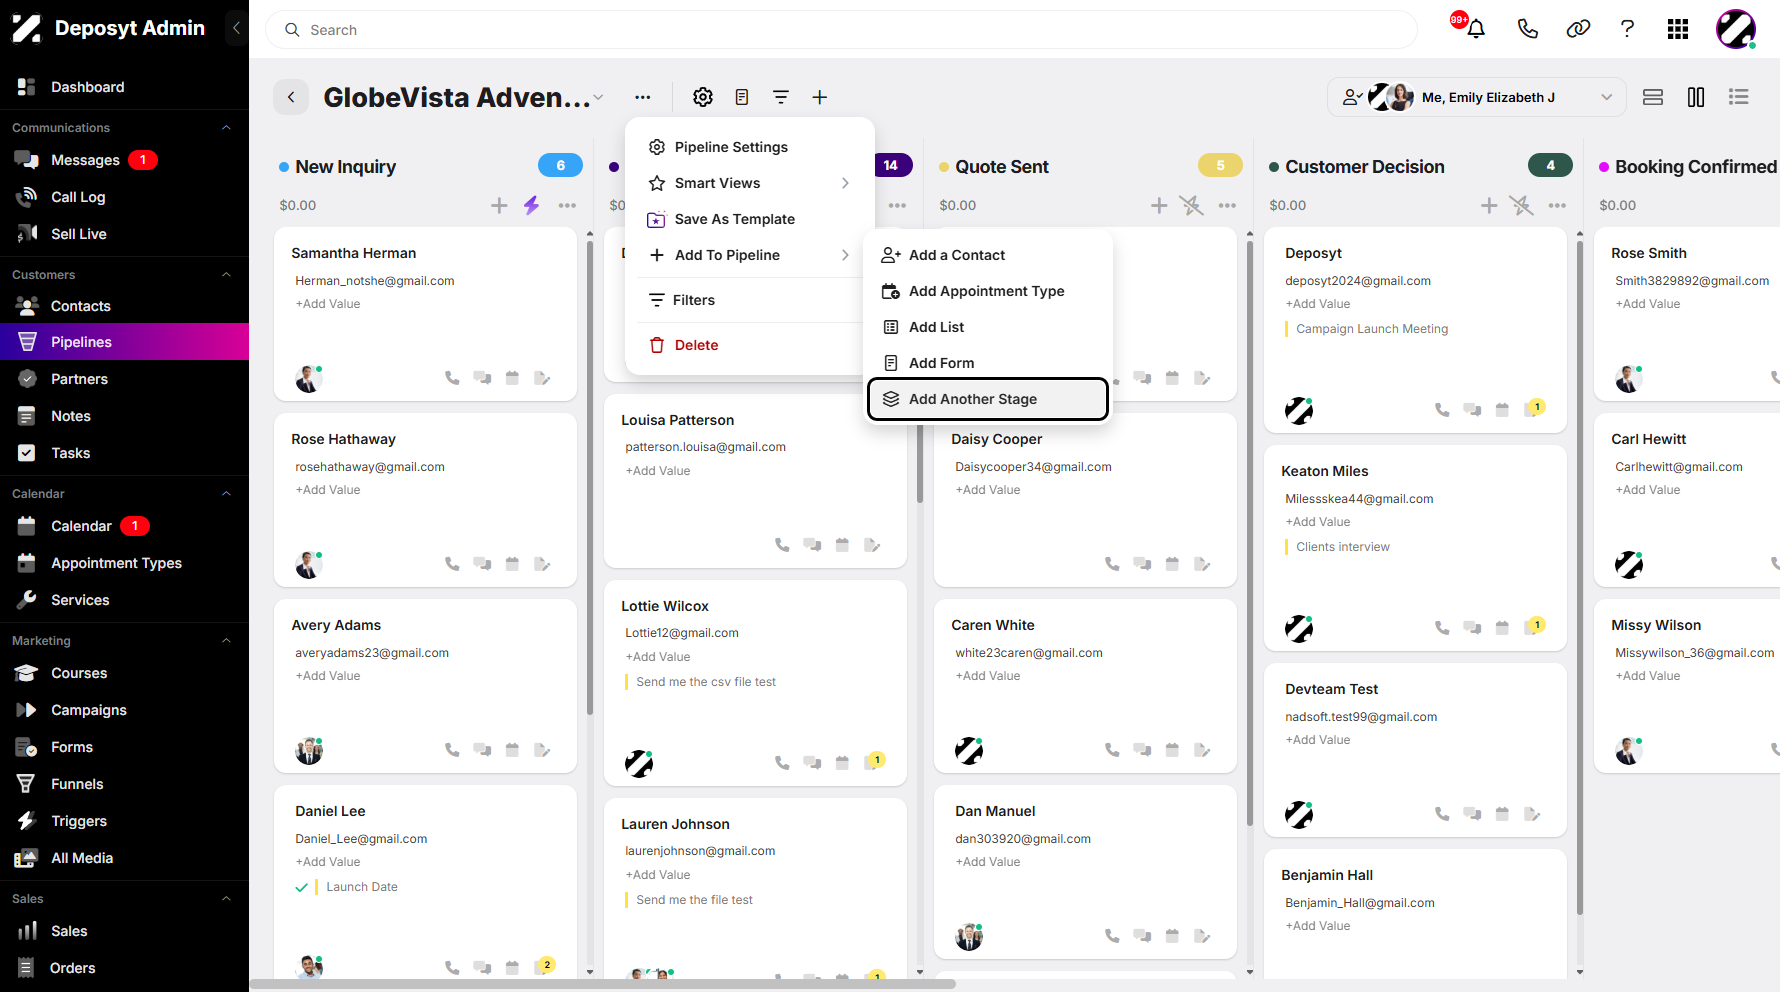Viewport: 1780px width, 992px height.
Task: Click +Add Value on Rose Hathaway card
Action: [328, 490]
